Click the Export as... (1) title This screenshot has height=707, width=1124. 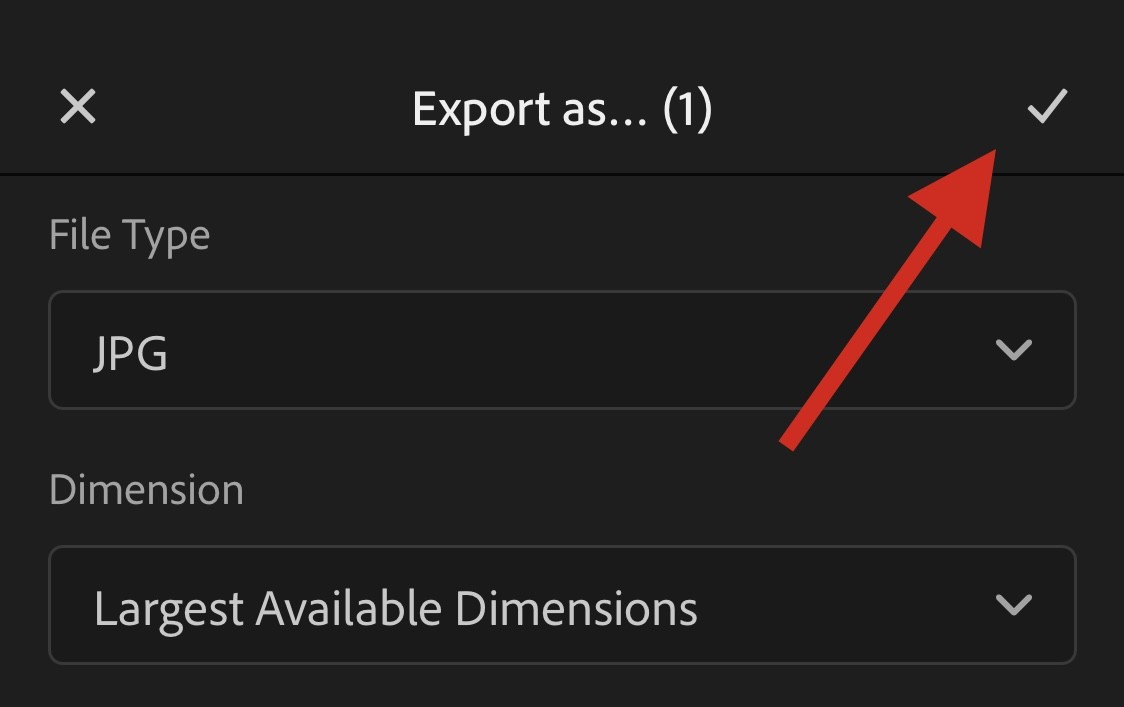point(561,108)
